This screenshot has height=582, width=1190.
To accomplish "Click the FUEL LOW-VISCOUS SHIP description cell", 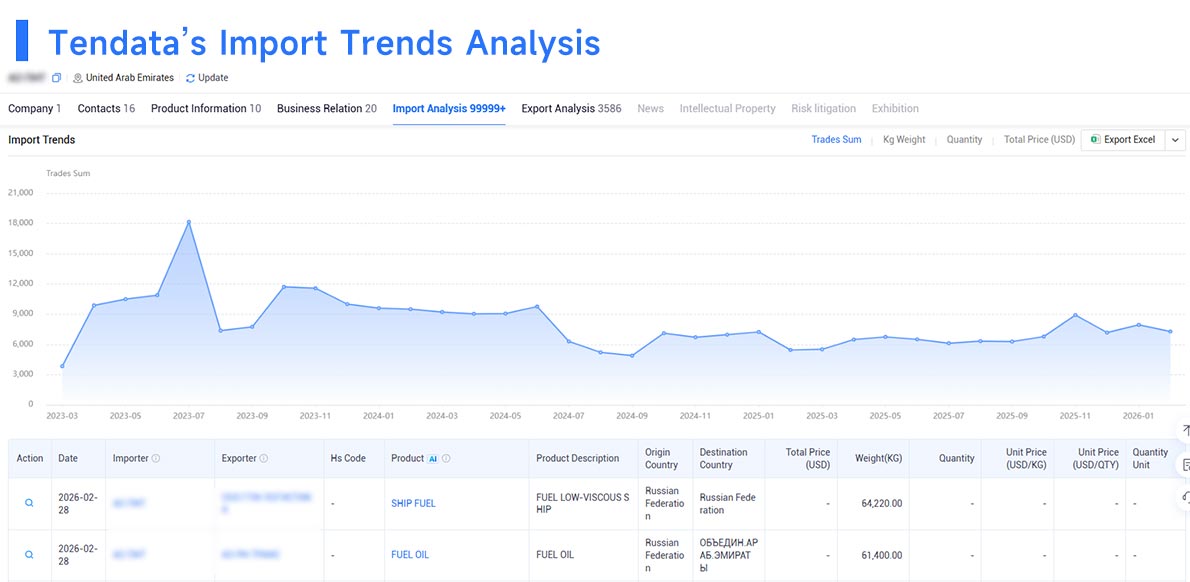I will point(582,503).
